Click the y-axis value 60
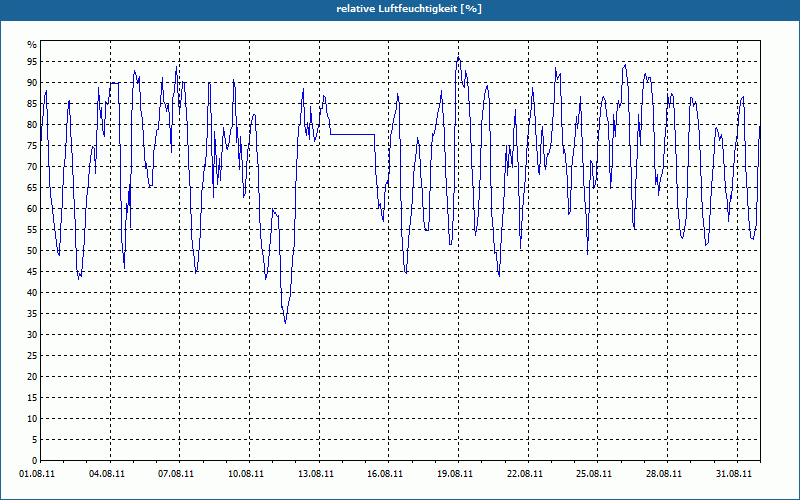 click(x=32, y=209)
